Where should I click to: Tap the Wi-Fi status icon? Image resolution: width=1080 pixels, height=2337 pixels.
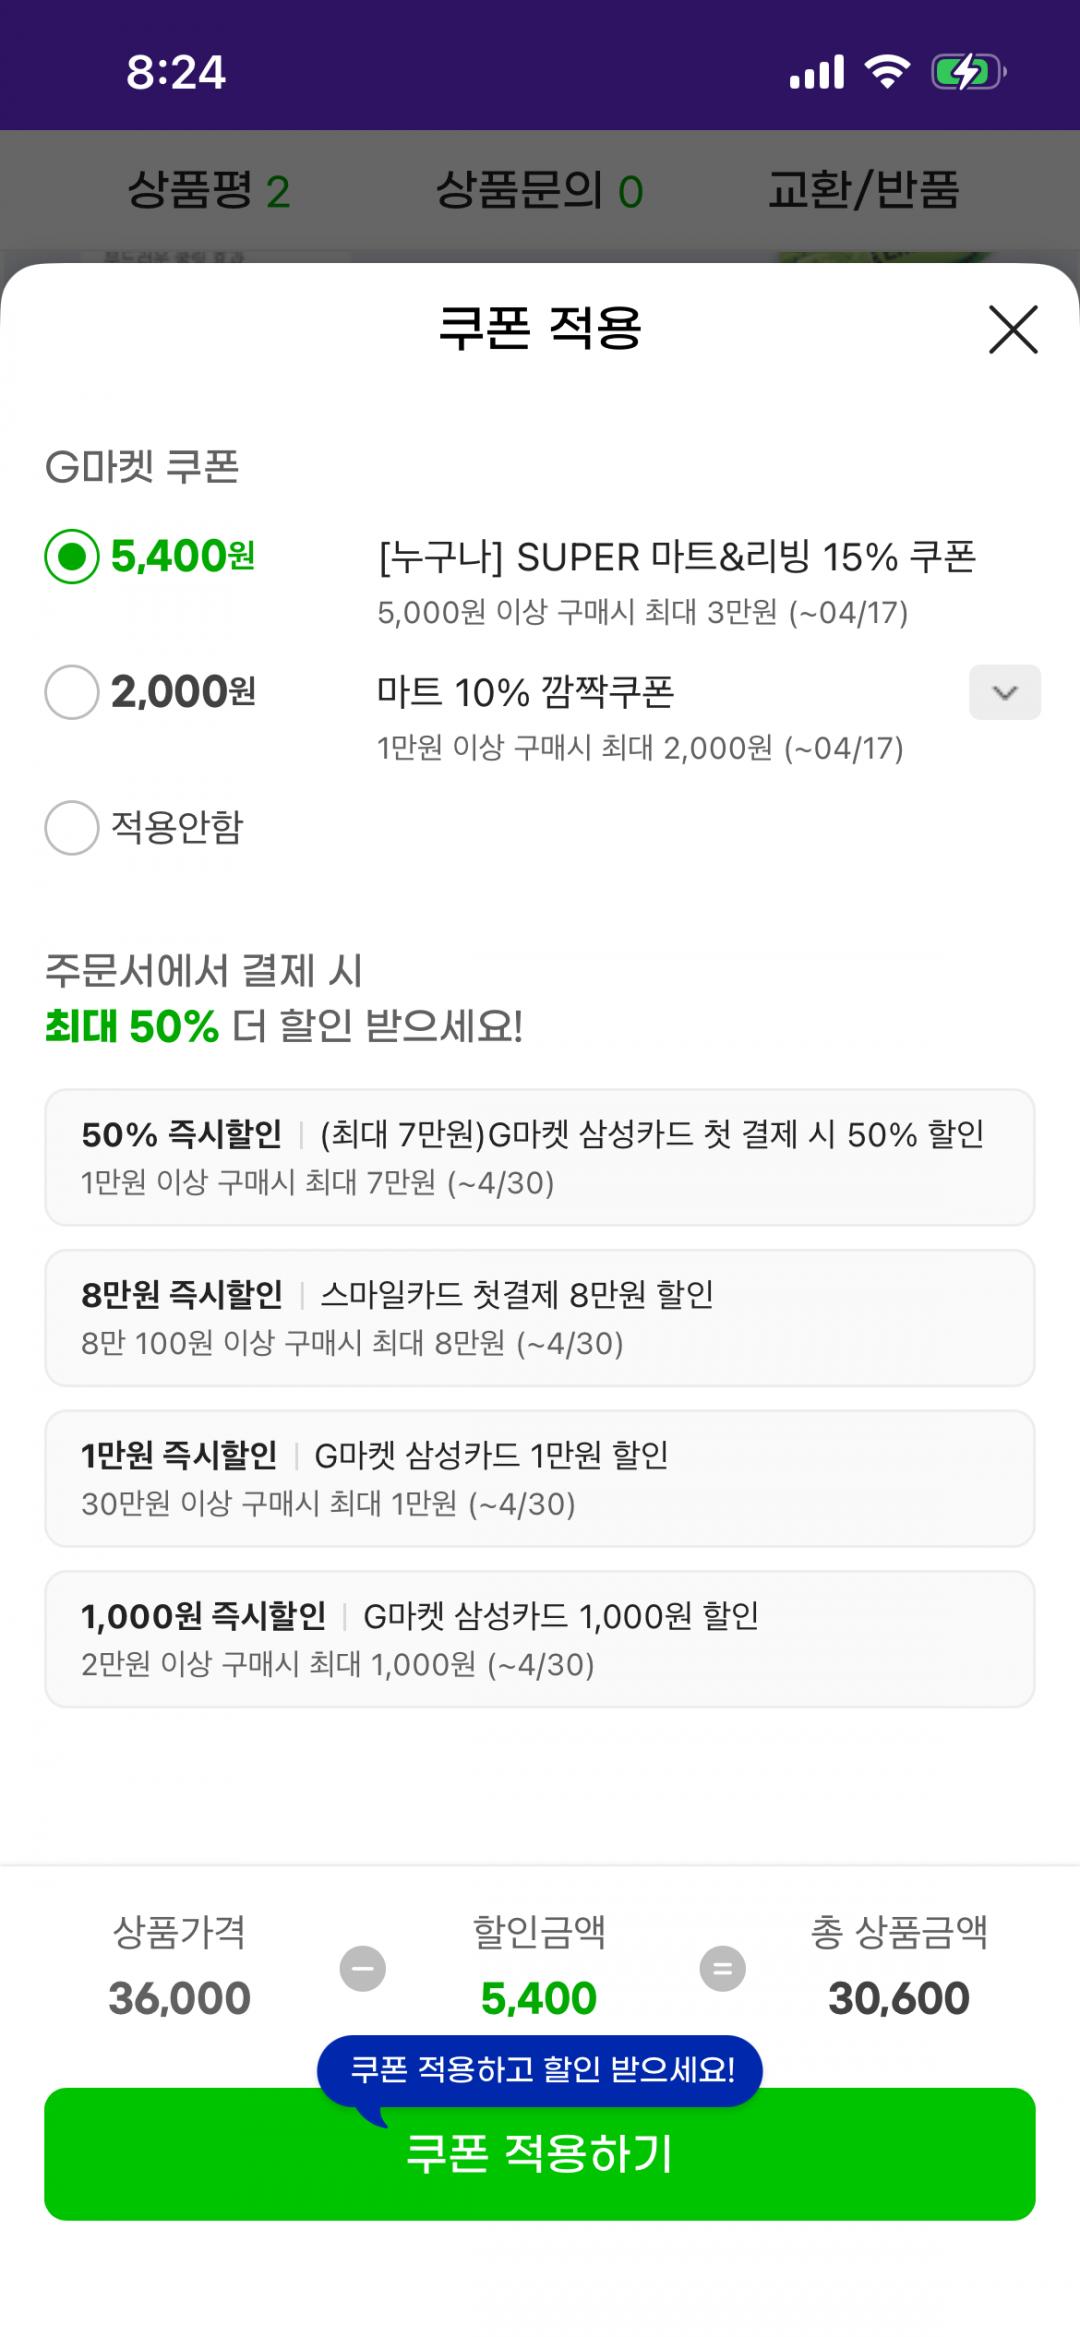[887, 72]
